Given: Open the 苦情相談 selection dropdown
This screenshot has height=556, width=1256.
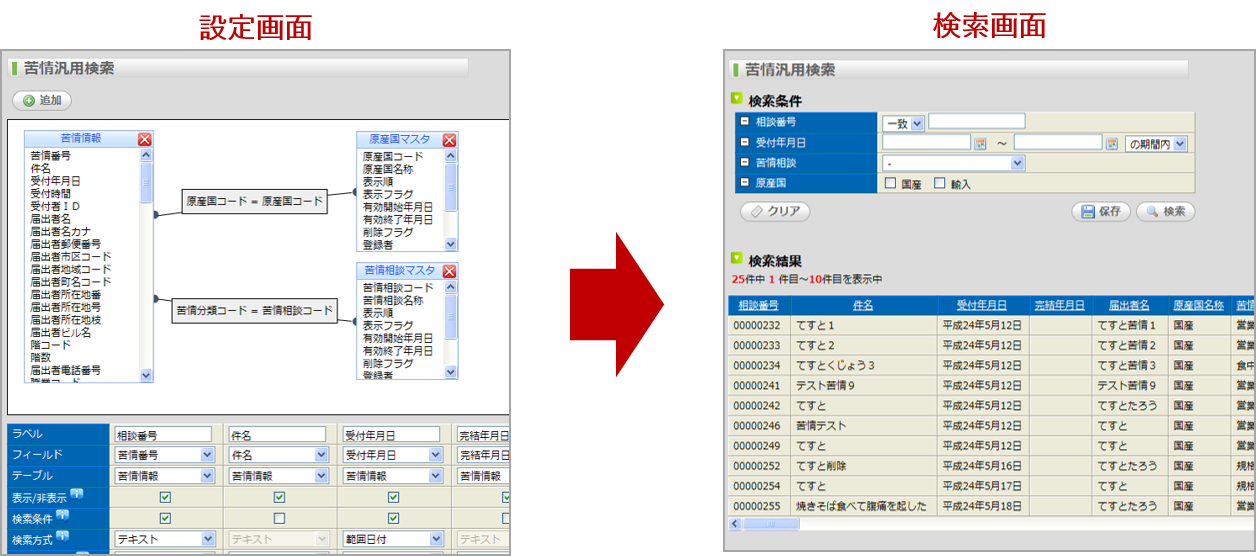Looking at the screenshot, I should 954,163.
